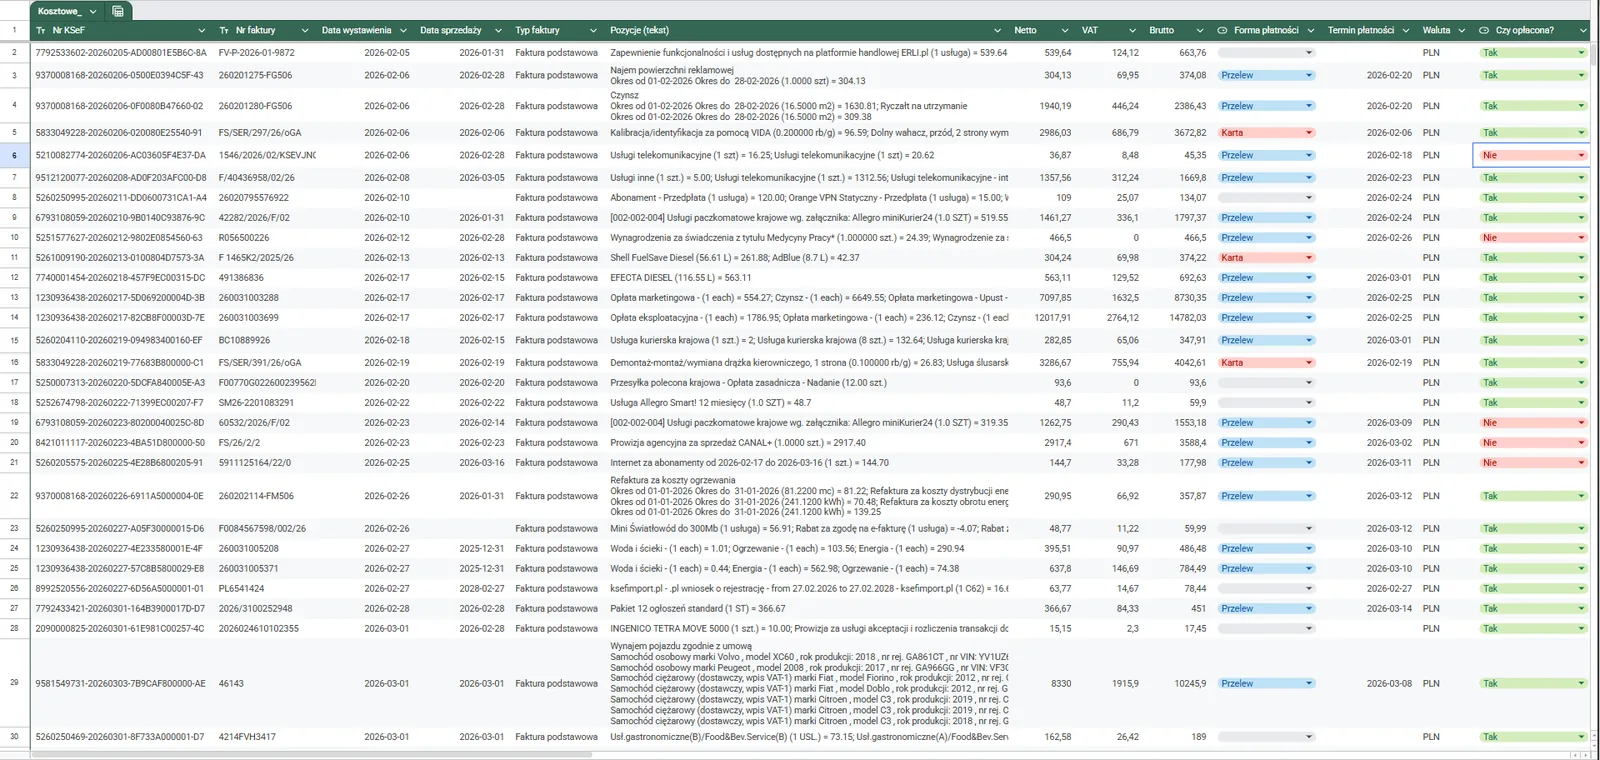Select Termin płatności cell 2026-03-14
This screenshot has width=1600, height=760.
1368,608
